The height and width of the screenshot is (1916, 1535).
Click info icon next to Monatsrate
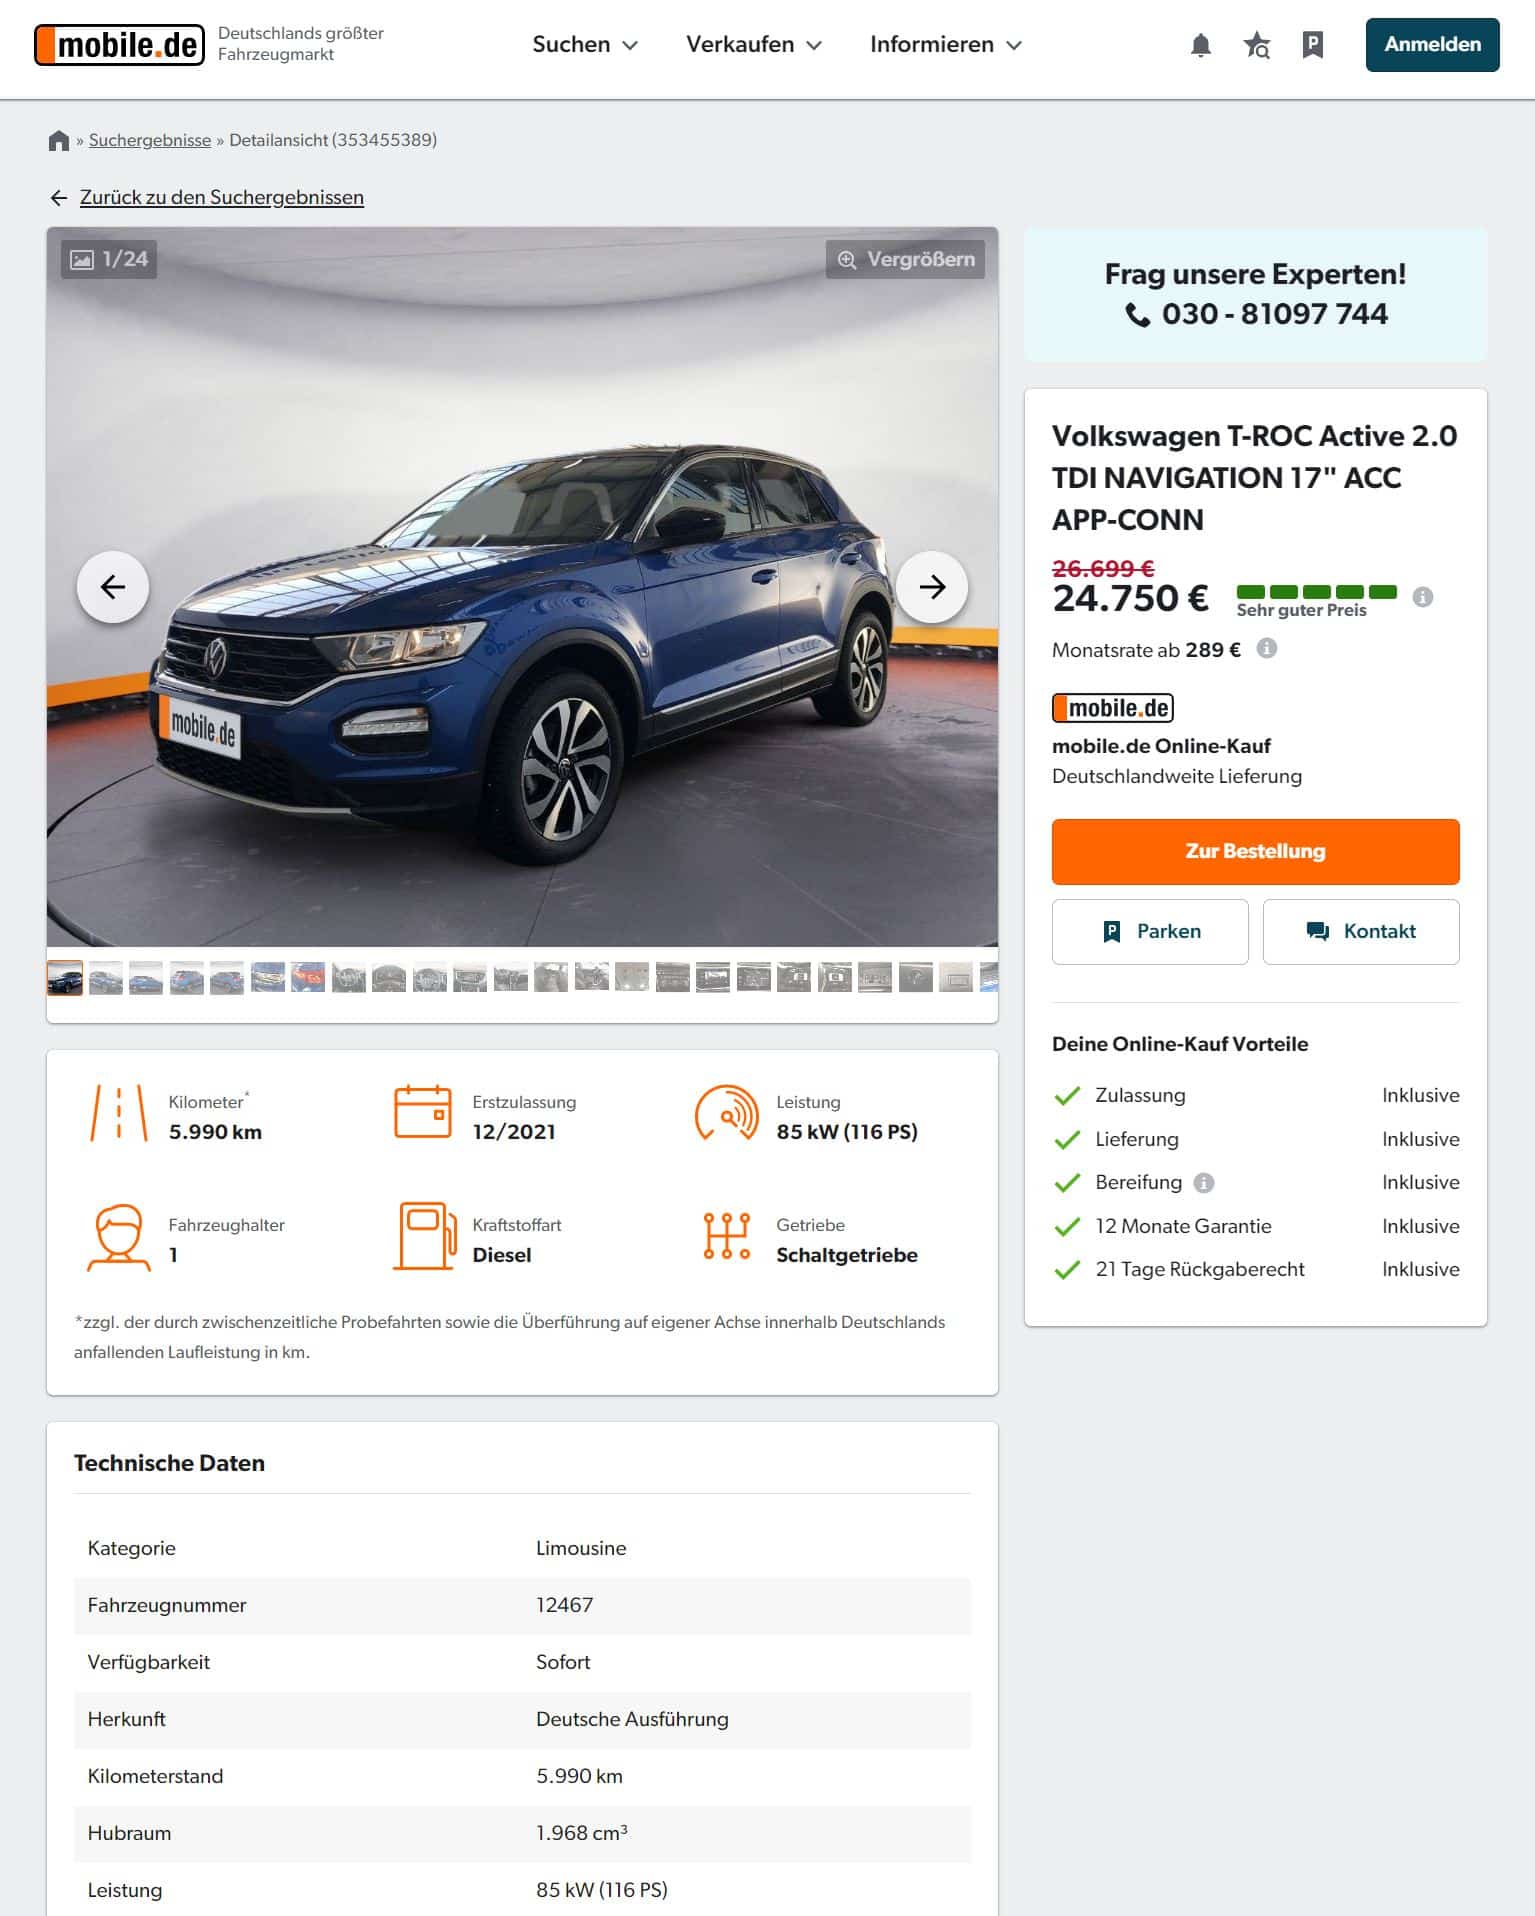pos(1267,648)
